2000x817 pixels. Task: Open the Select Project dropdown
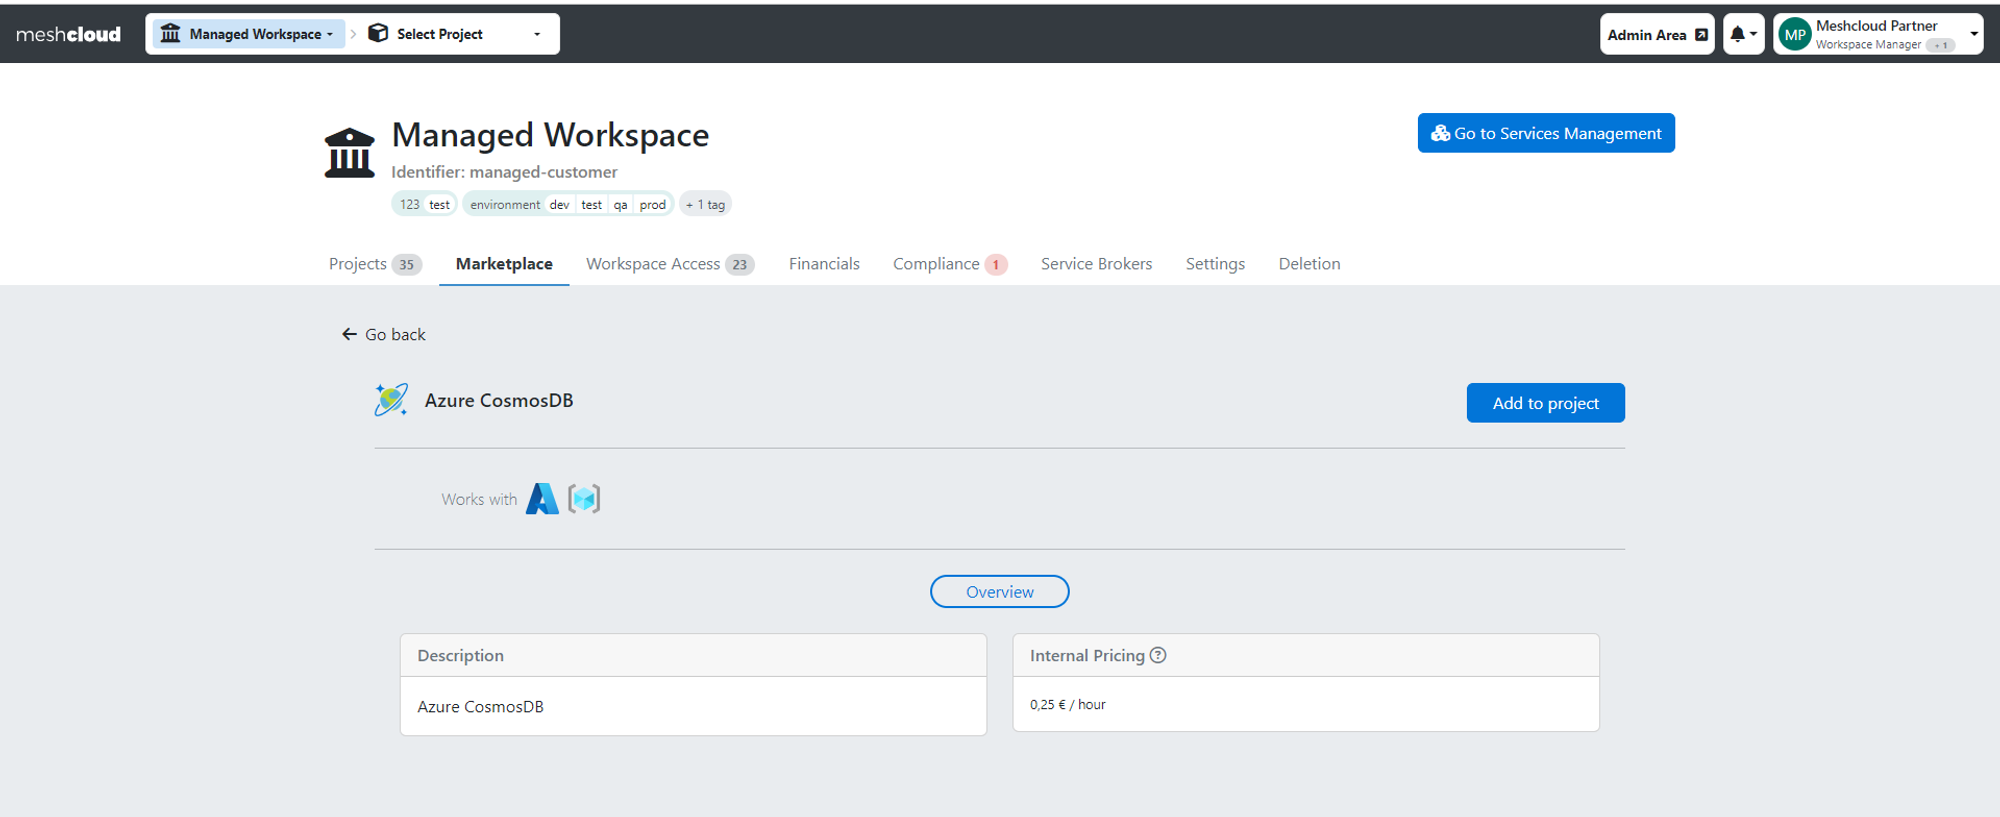(x=456, y=34)
